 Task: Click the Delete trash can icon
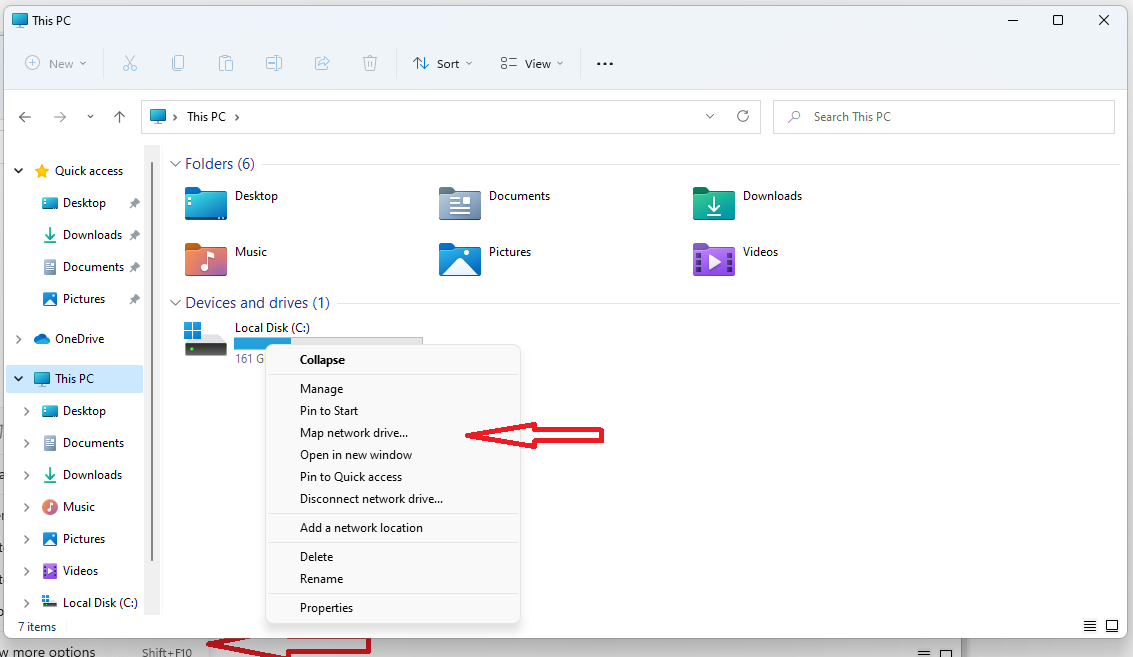click(x=370, y=63)
